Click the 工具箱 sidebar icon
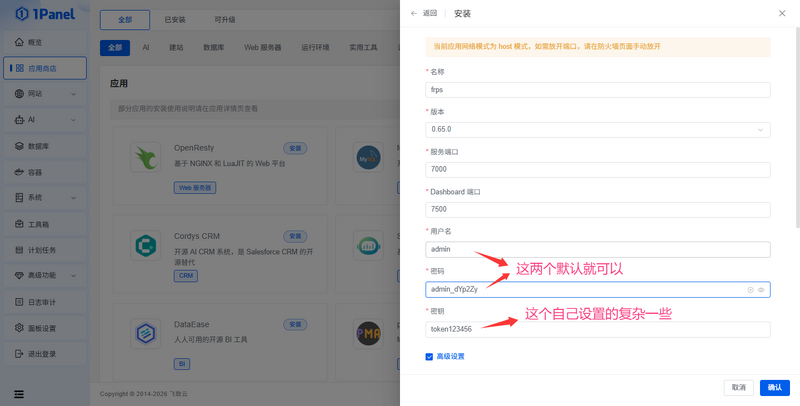 (20, 224)
